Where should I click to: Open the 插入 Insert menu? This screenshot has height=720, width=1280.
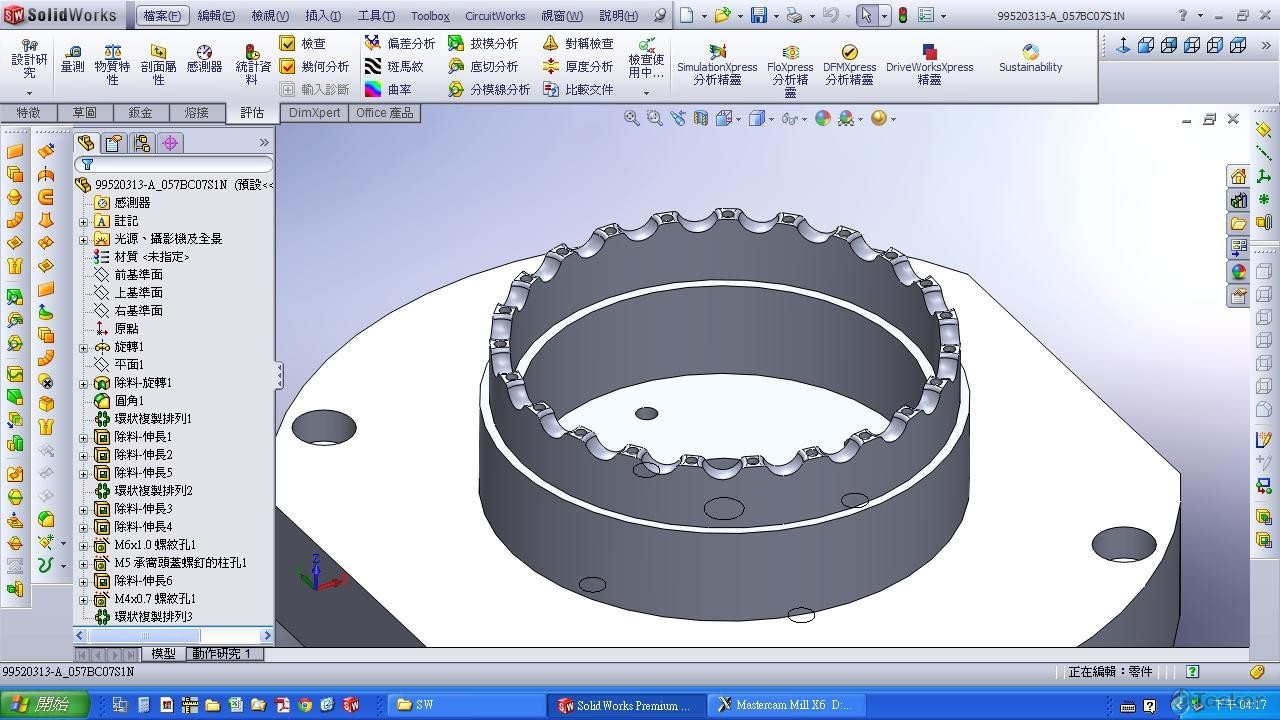[322, 16]
